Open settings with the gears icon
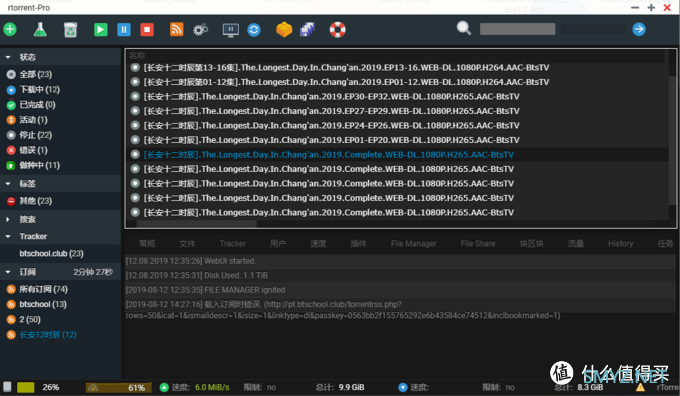Viewport: 680px width, 396px height. (200, 29)
